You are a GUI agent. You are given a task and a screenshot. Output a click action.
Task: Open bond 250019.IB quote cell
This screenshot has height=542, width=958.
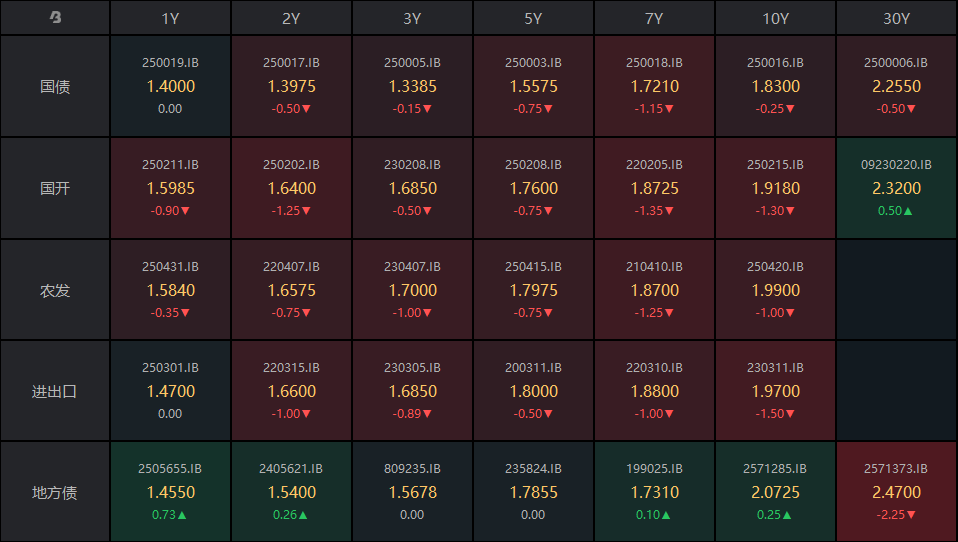pos(171,86)
